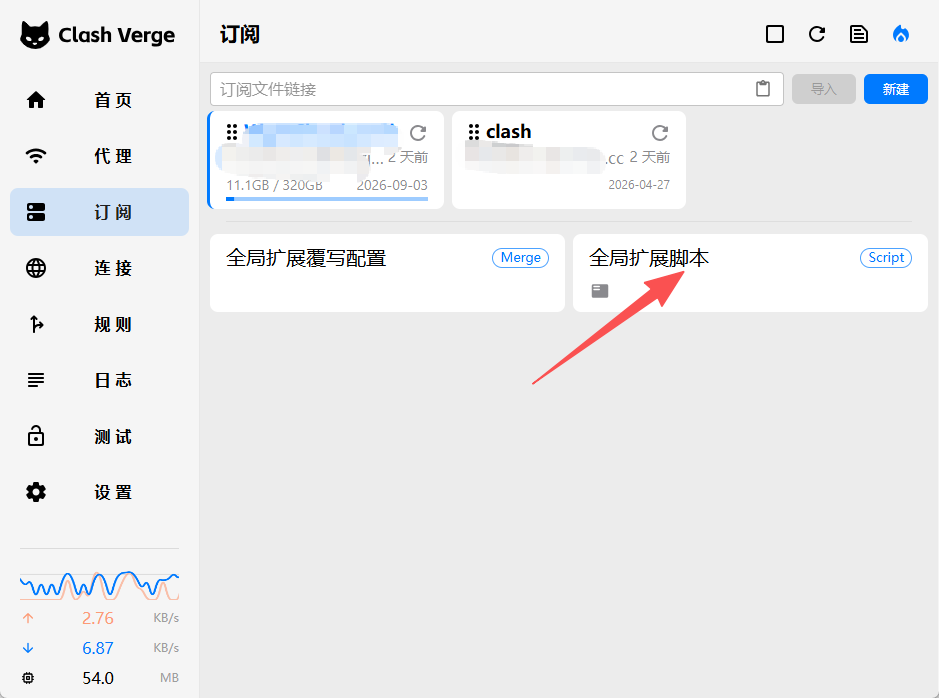Click the wifi proxy icon
The image size is (939, 698).
coord(36,156)
